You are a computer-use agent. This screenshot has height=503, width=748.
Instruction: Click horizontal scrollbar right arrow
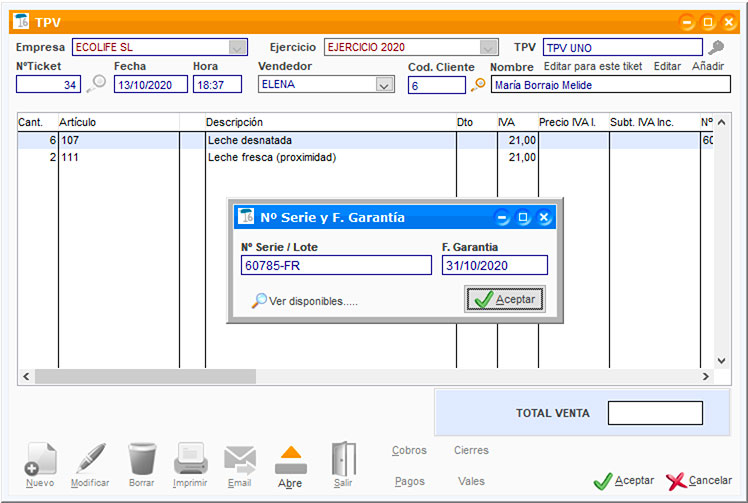(x=706, y=377)
